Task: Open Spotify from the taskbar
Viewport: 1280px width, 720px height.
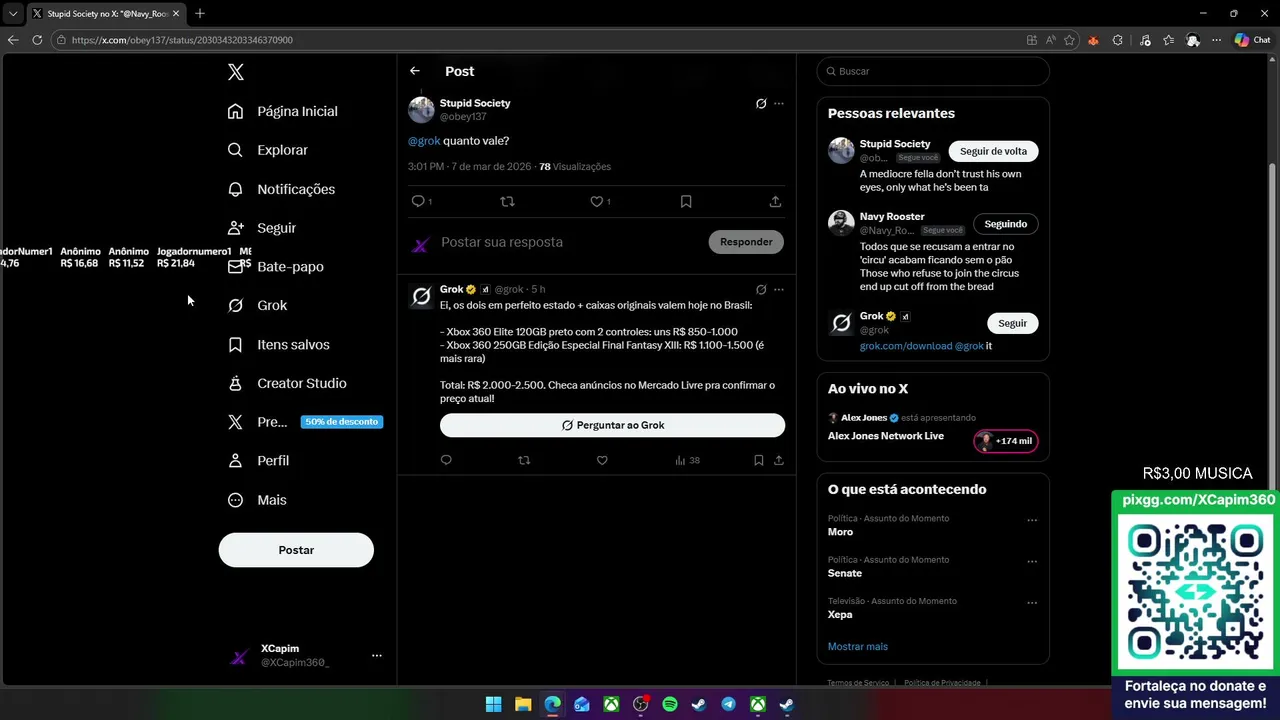Action: 670,704
